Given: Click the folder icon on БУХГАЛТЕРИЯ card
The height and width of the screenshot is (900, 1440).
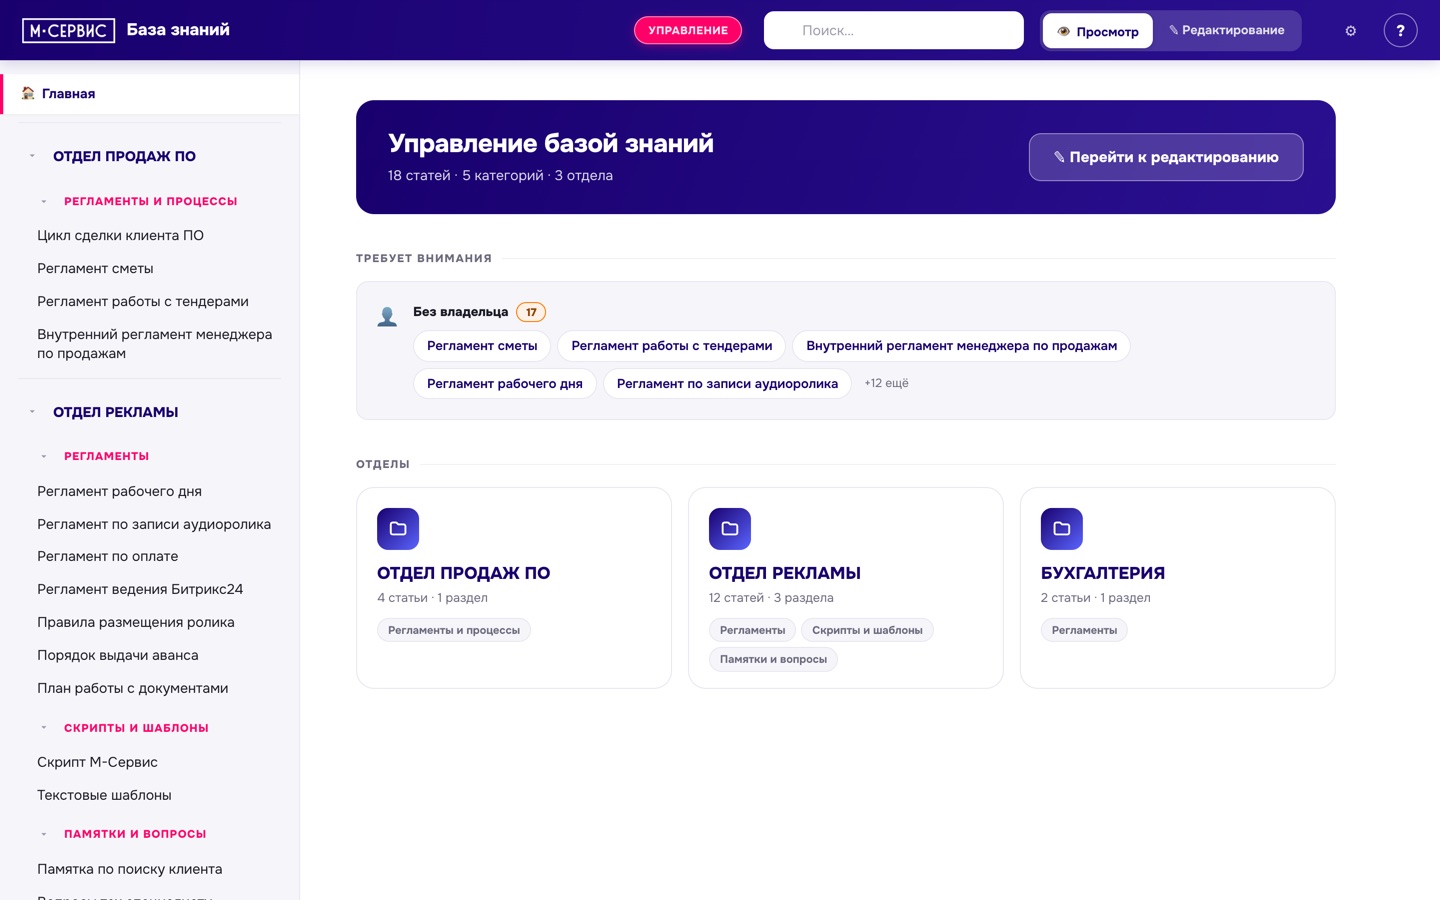Looking at the screenshot, I should click(x=1062, y=528).
